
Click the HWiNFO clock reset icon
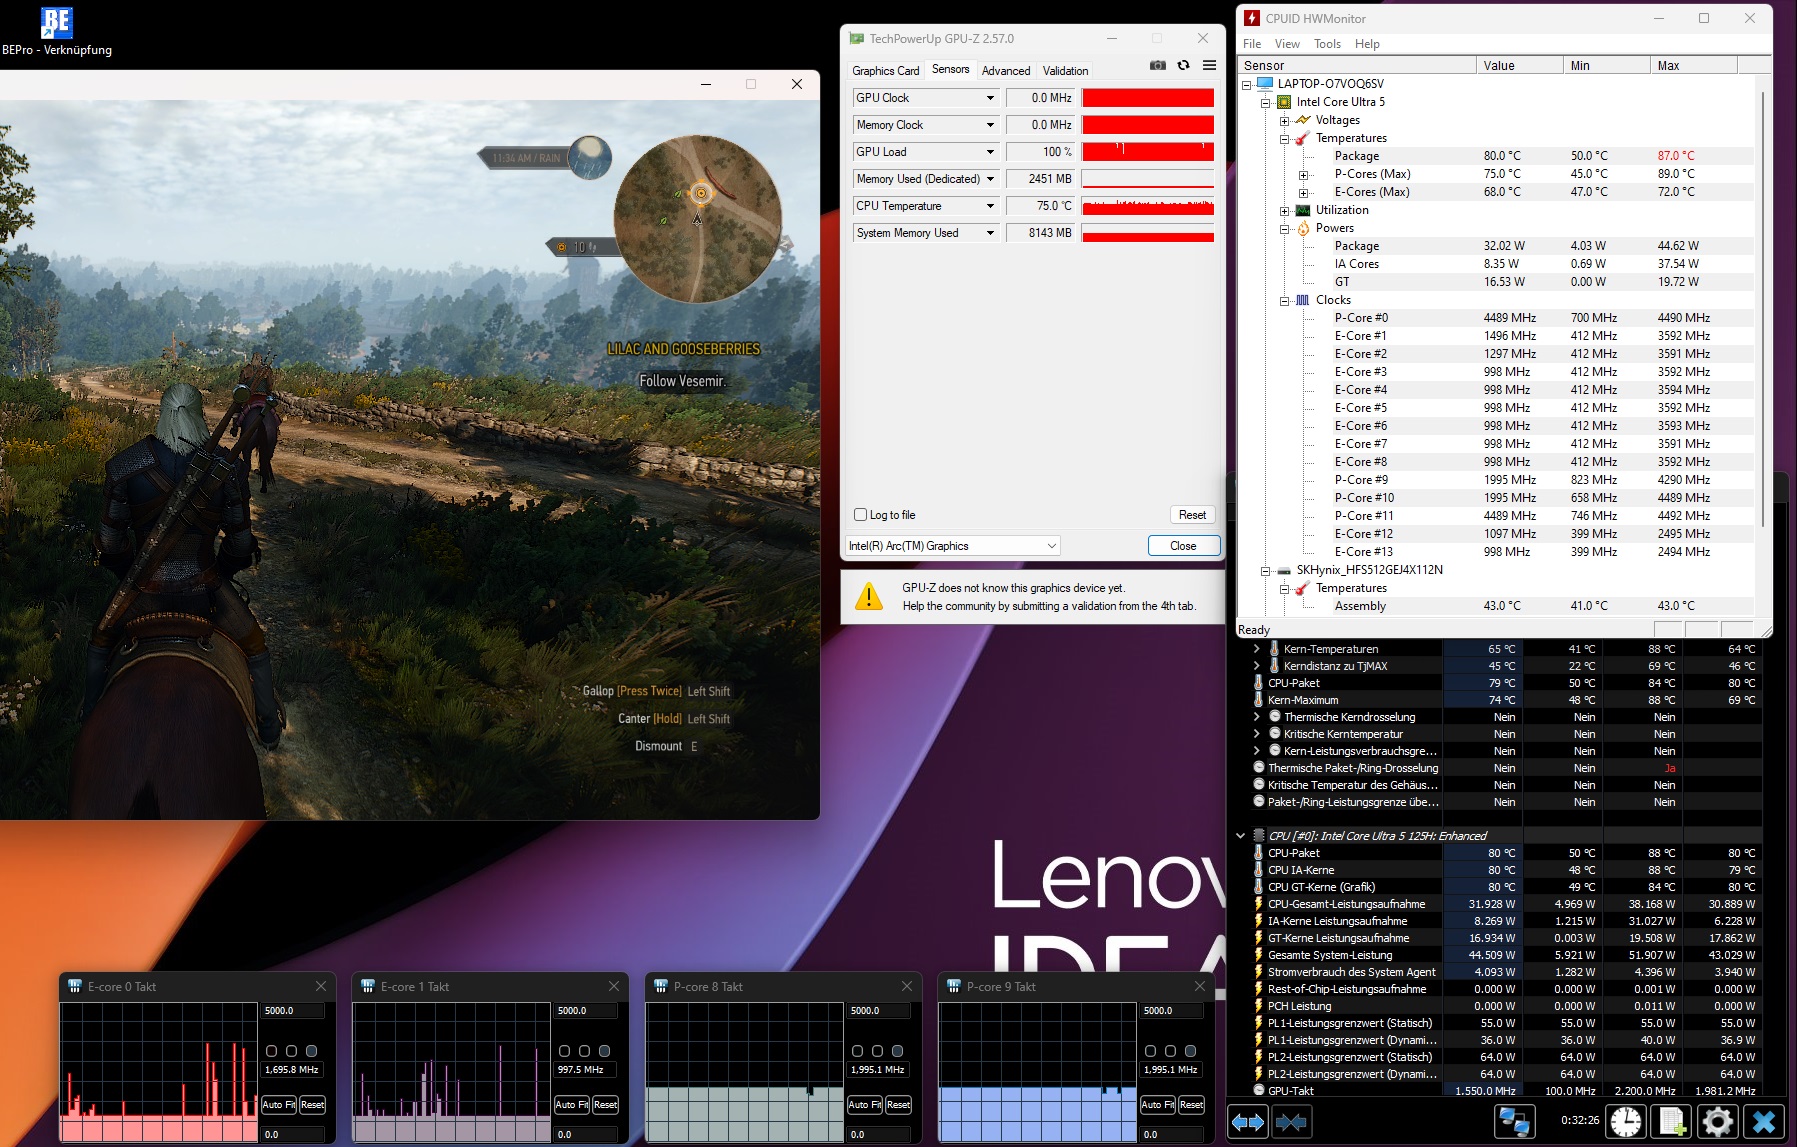pyautogui.click(x=1625, y=1122)
